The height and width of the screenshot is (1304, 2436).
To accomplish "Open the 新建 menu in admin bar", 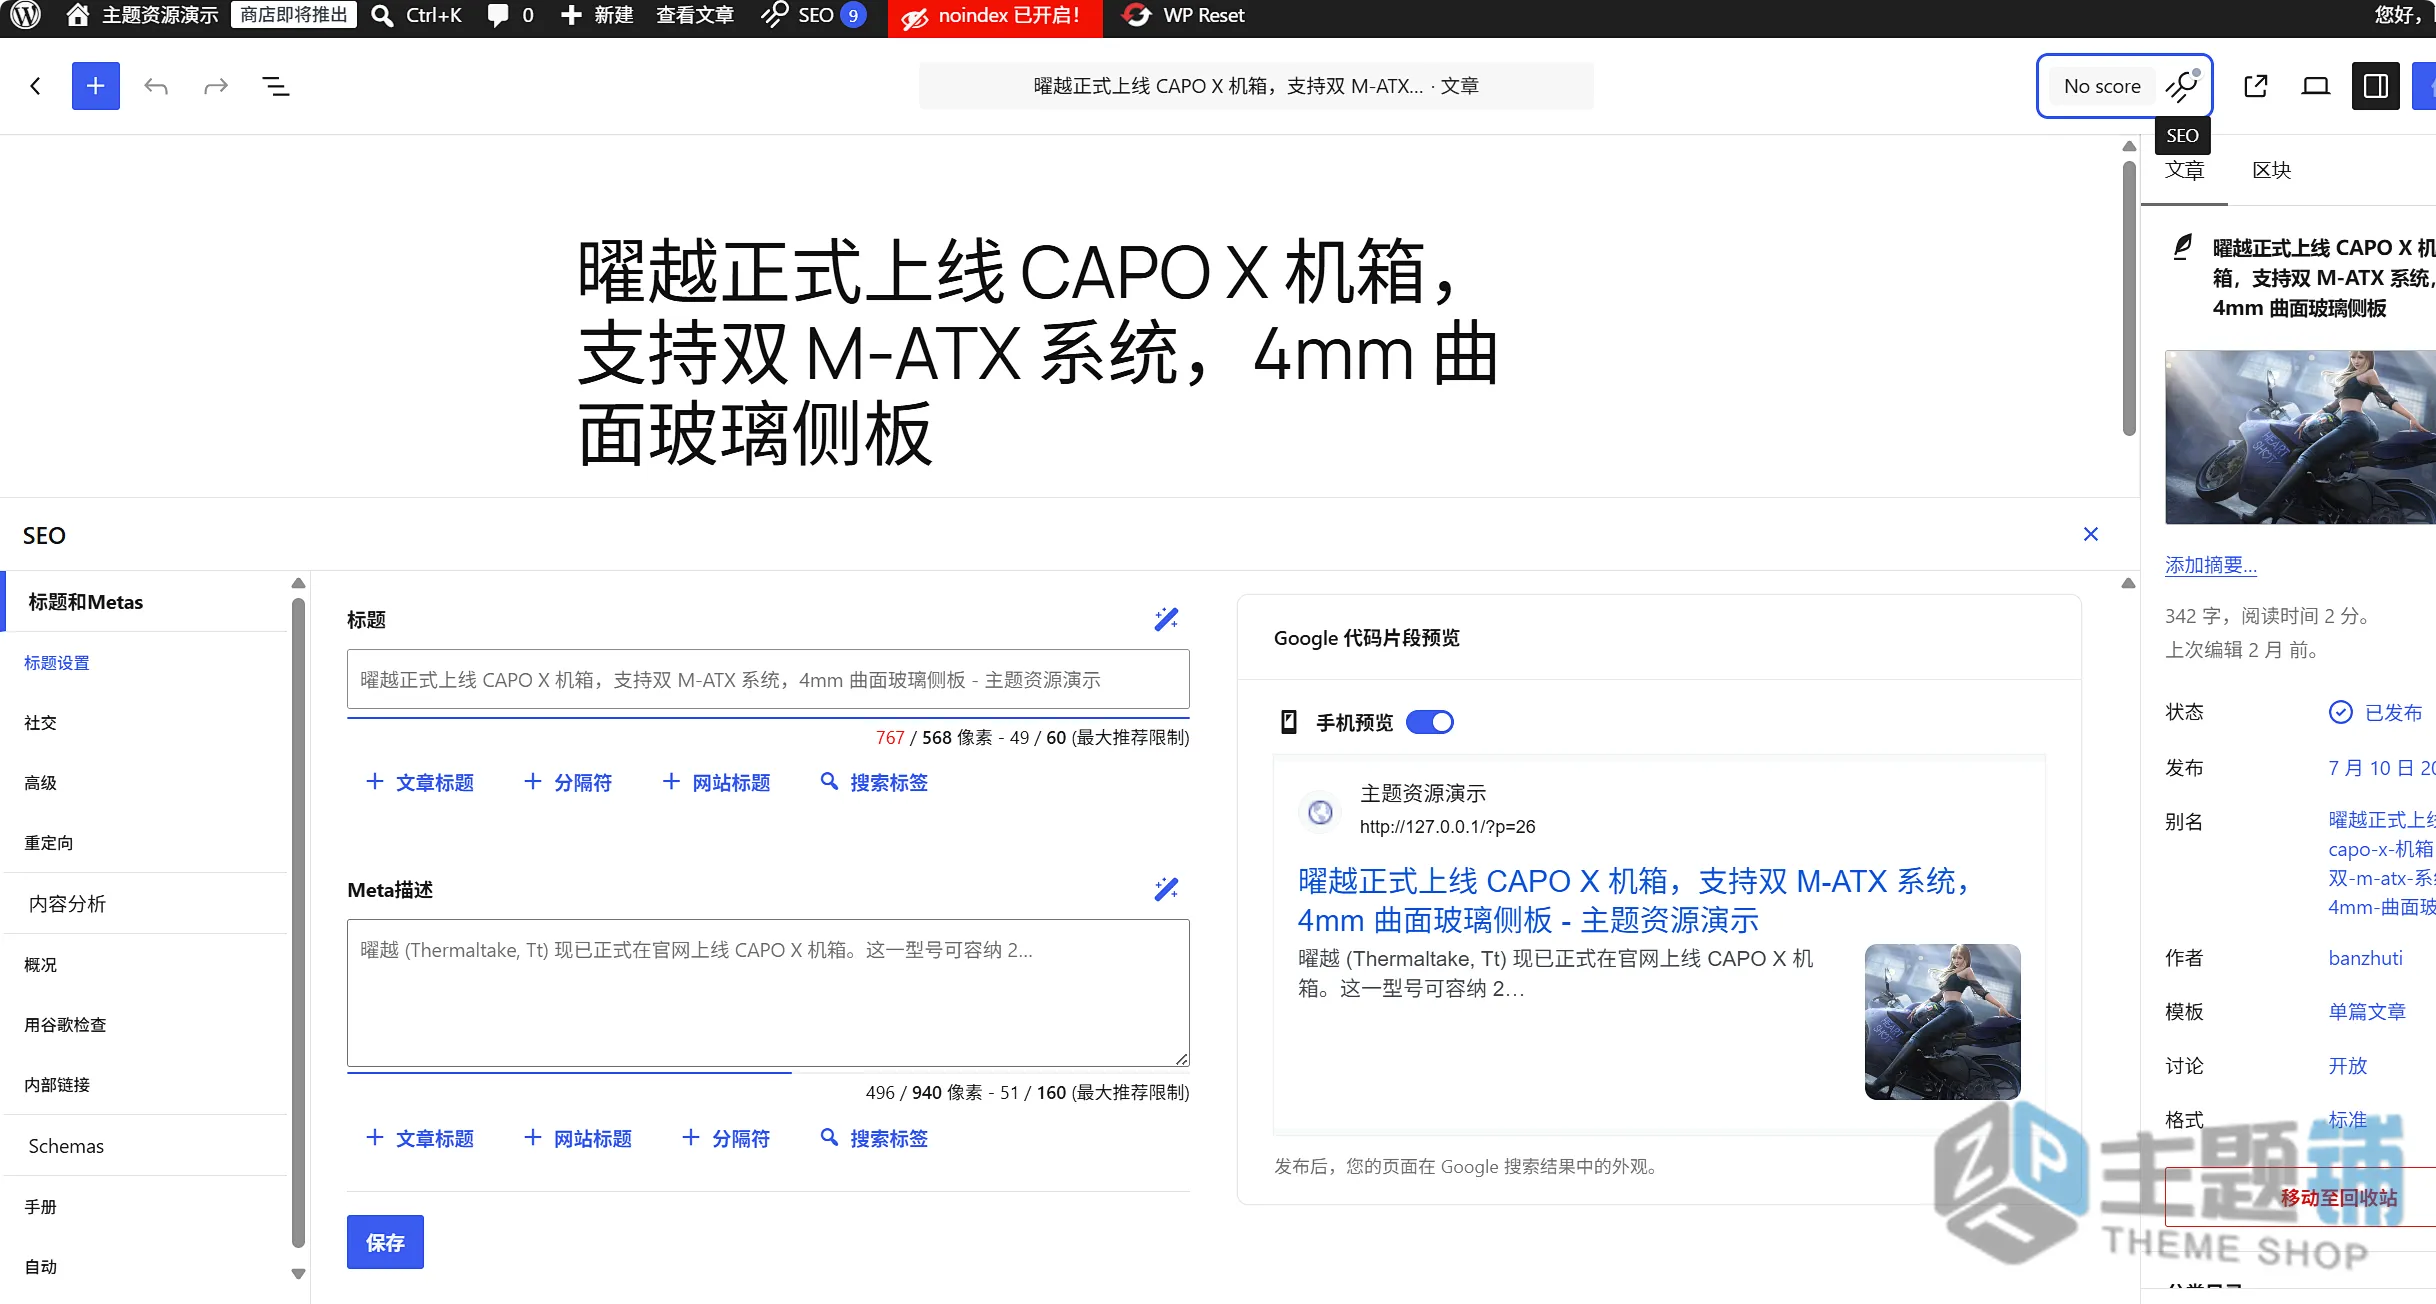I will [597, 15].
